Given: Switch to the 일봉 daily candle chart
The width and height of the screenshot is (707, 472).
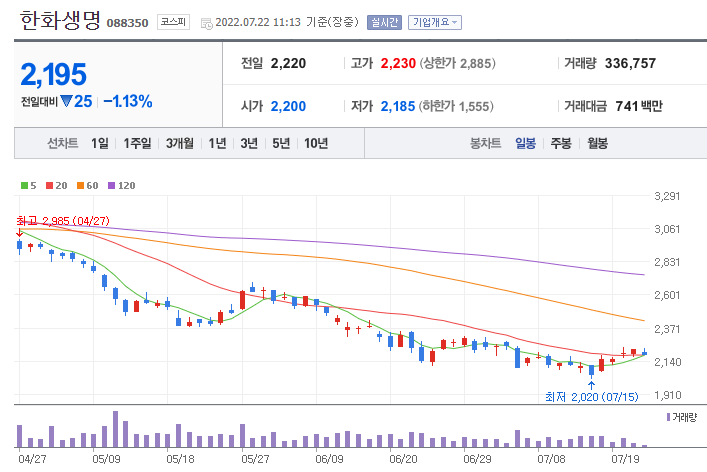Looking at the screenshot, I should (x=525, y=143).
